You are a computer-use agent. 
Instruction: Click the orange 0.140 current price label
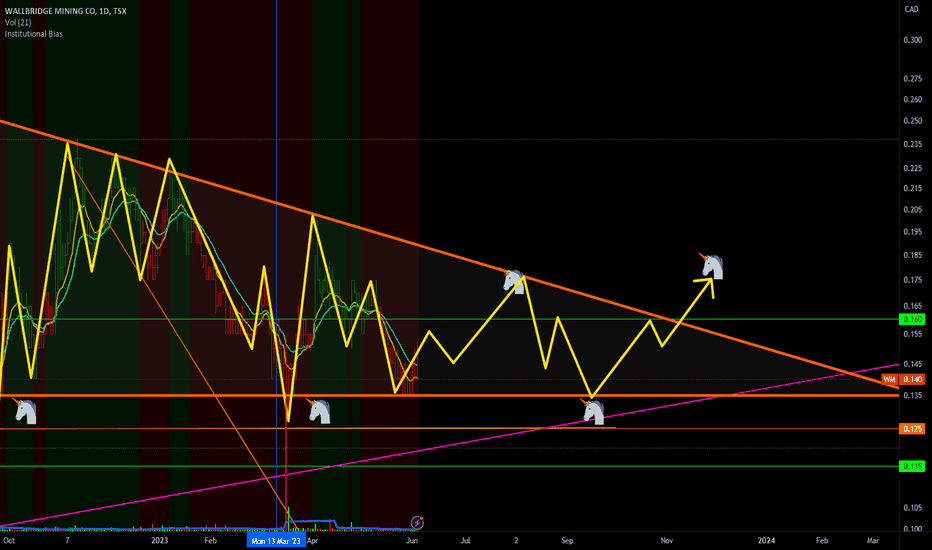[x=912, y=379]
